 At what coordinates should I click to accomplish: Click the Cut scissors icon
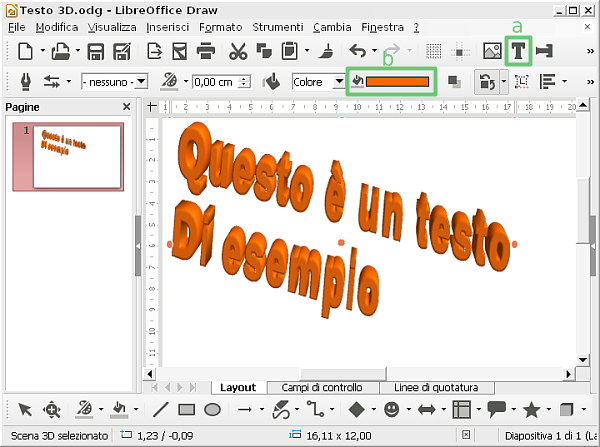point(237,51)
